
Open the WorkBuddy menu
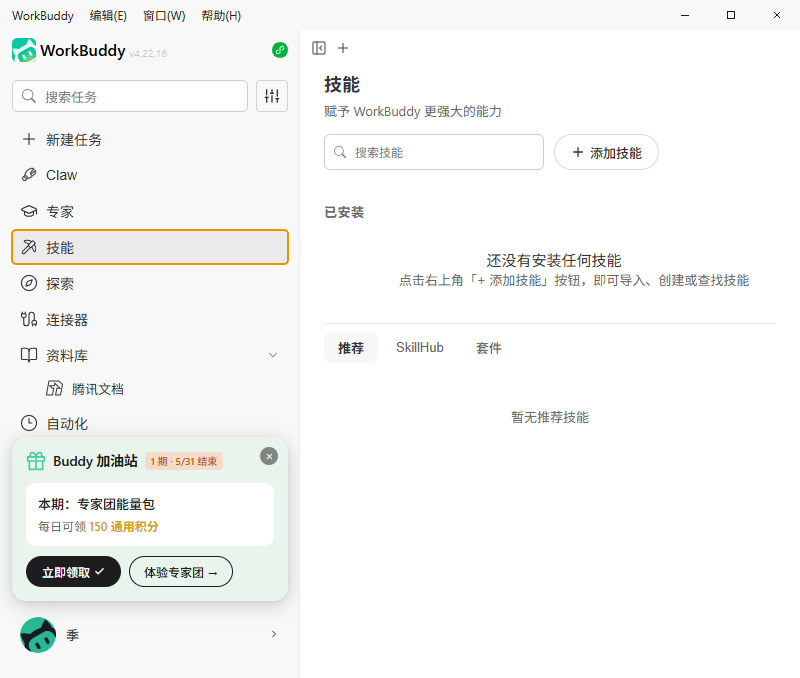pos(43,16)
